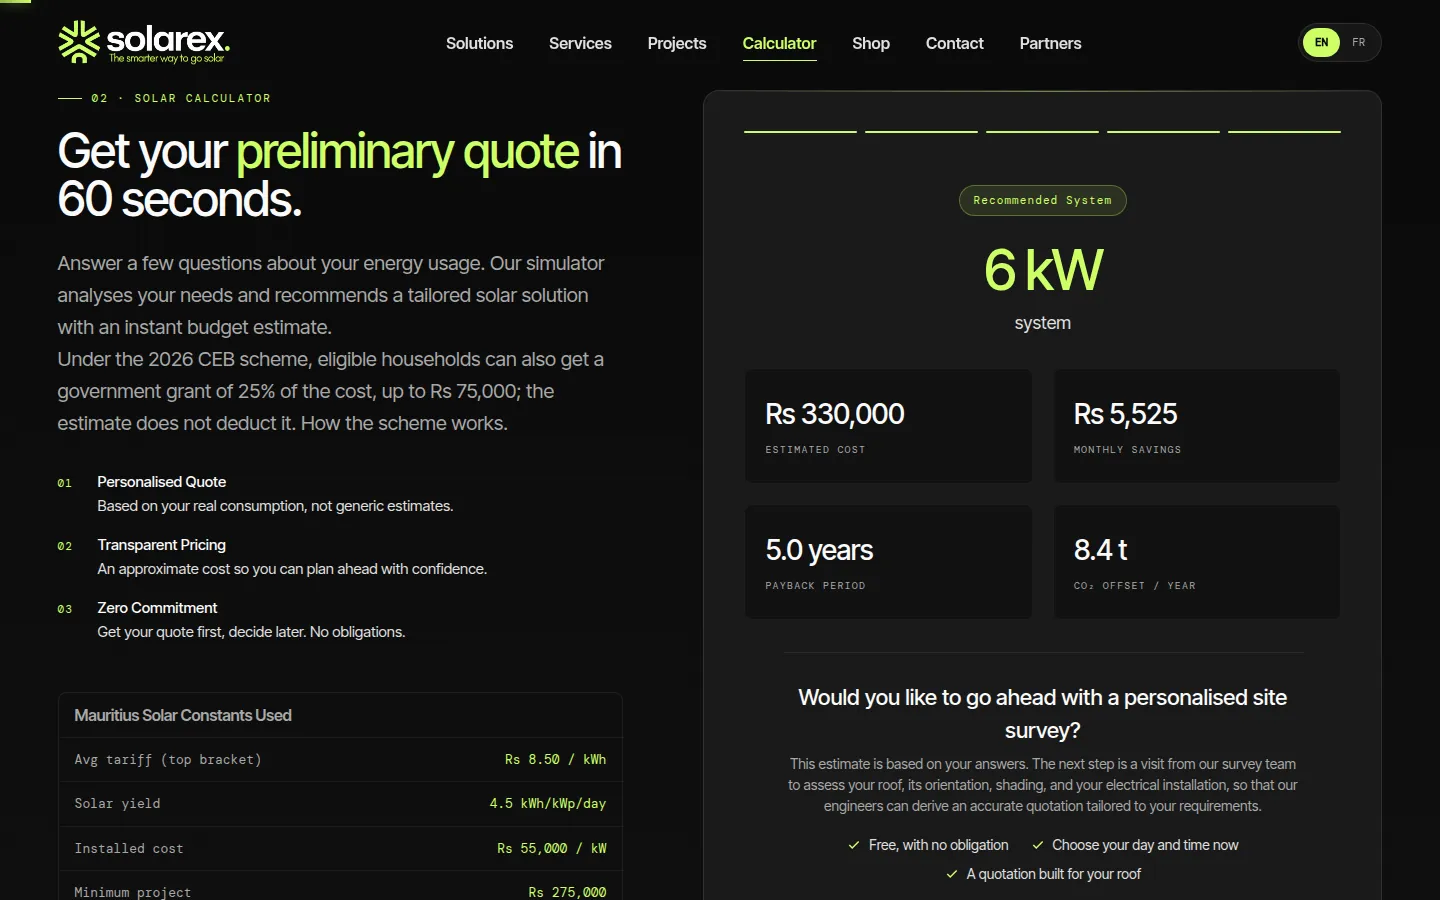Switch the language to EN
Viewport: 1440px width, 900px height.
(1321, 42)
